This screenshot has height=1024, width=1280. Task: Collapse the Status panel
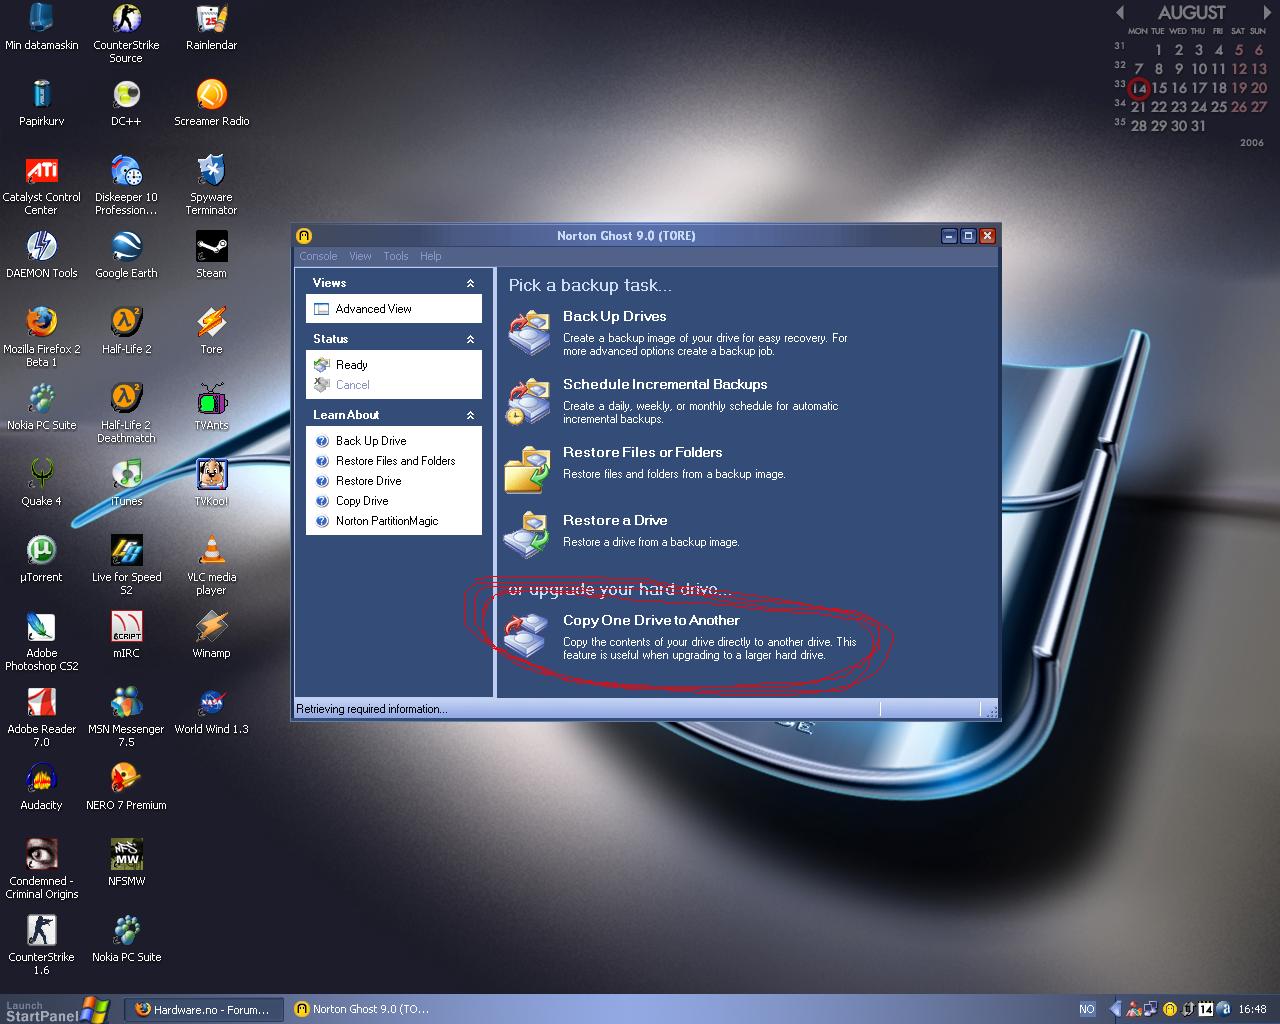tap(470, 339)
